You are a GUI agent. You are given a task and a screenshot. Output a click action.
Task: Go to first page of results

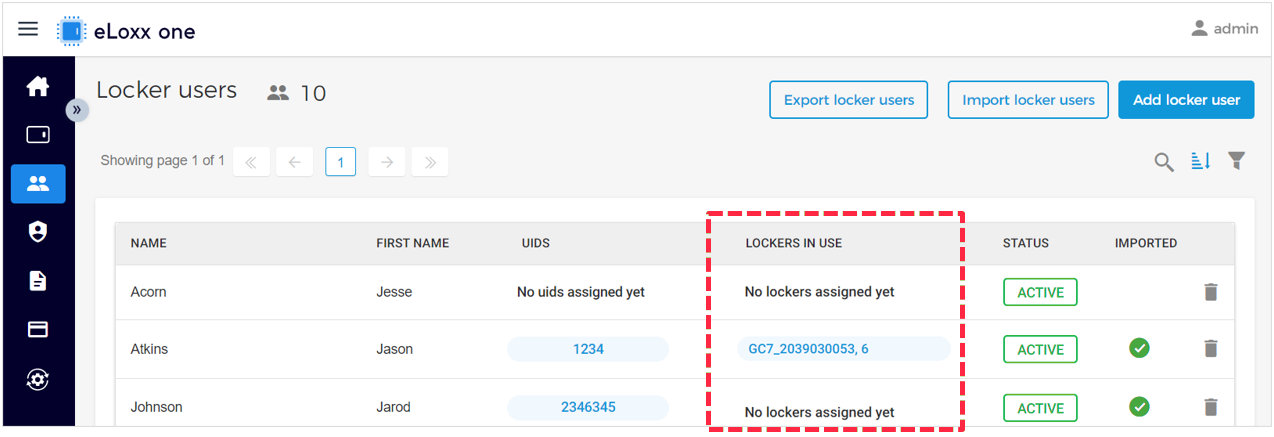click(251, 162)
